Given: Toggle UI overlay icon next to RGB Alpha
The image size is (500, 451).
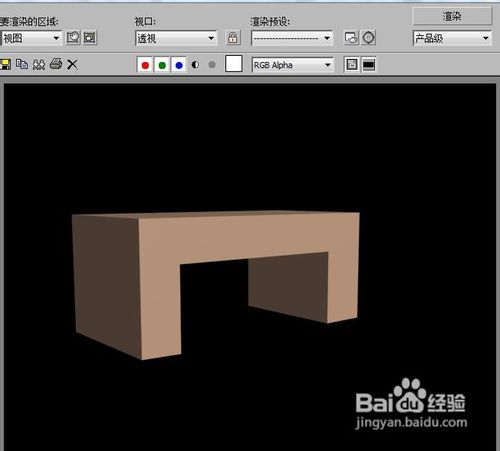Looking at the screenshot, I should tap(352, 65).
